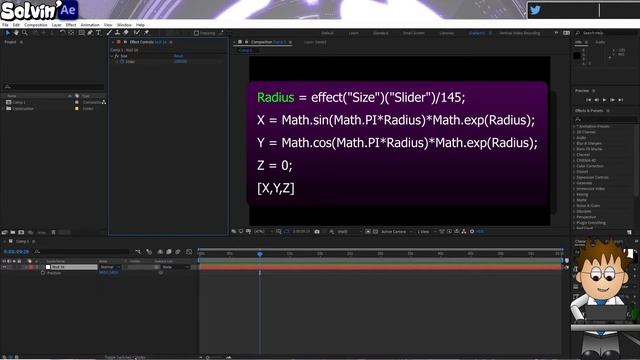Select the Roto Brush tool
This screenshot has width=640, height=360.
pos(137,33)
